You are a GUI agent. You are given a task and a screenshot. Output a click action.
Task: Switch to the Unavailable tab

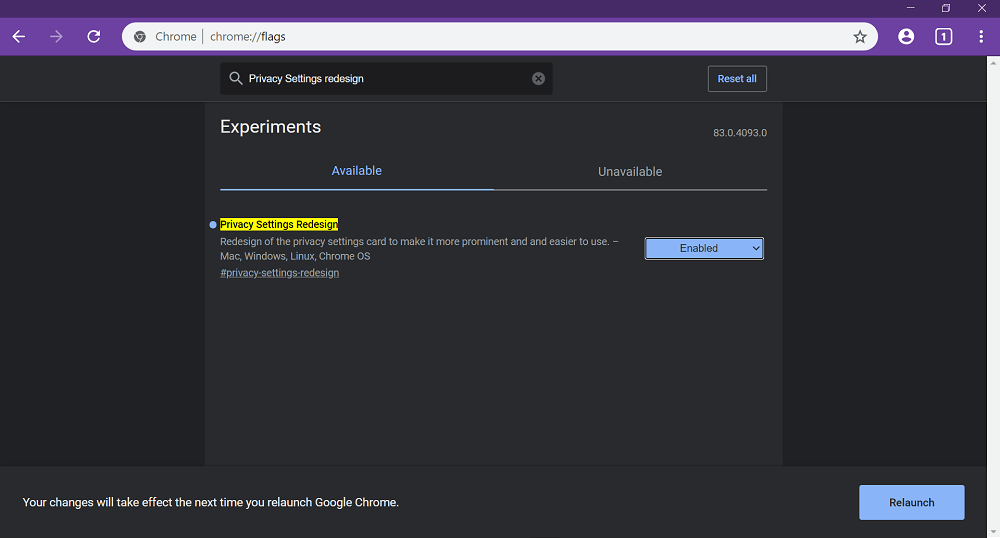coord(630,171)
